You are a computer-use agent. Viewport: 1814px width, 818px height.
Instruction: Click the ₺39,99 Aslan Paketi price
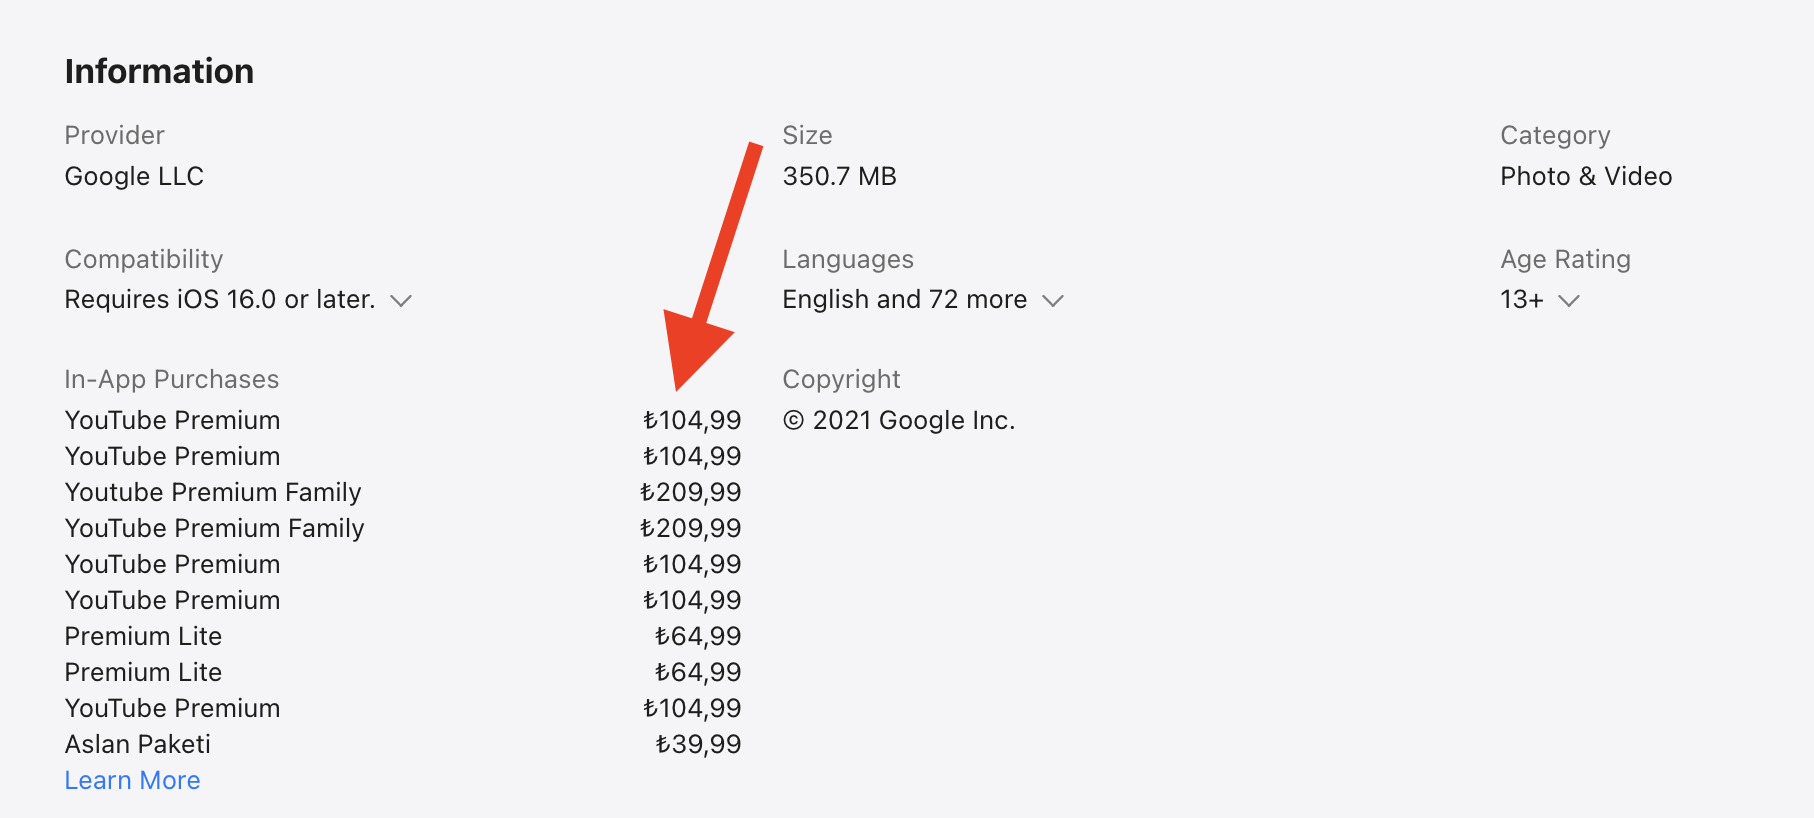coord(697,744)
